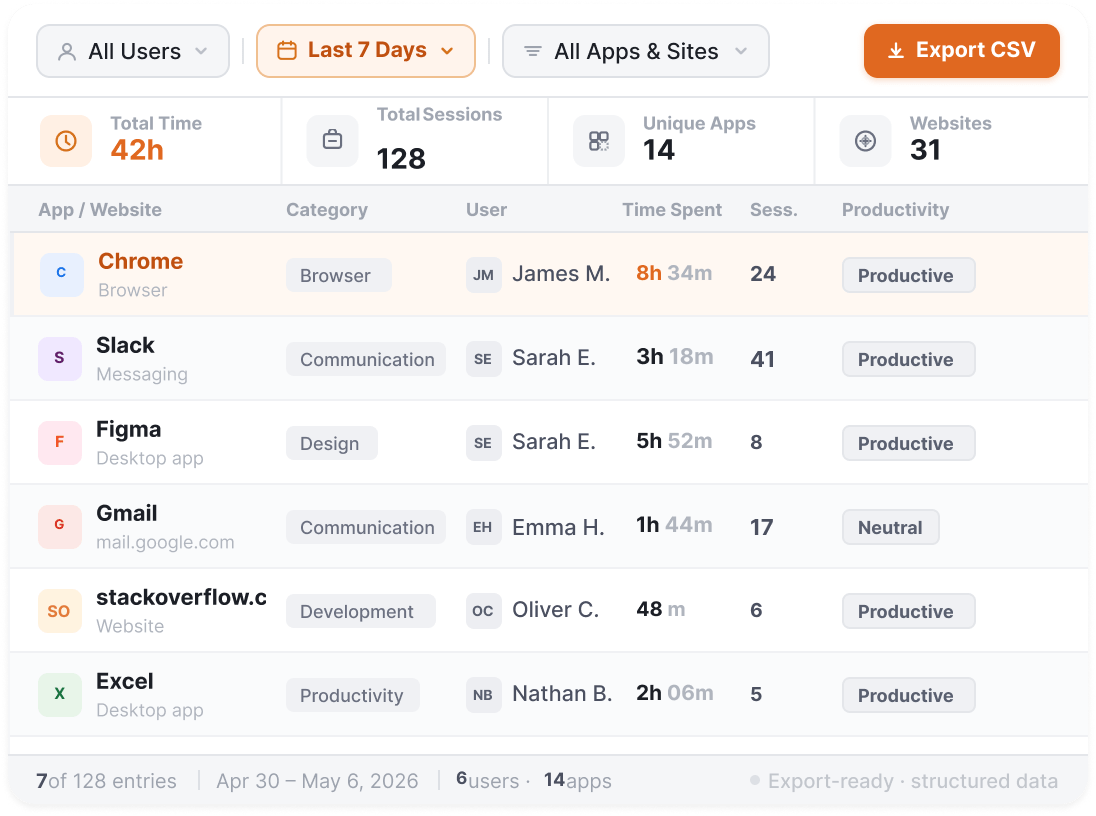
Task: Click the Gmail app icon
Action: coord(59,527)
